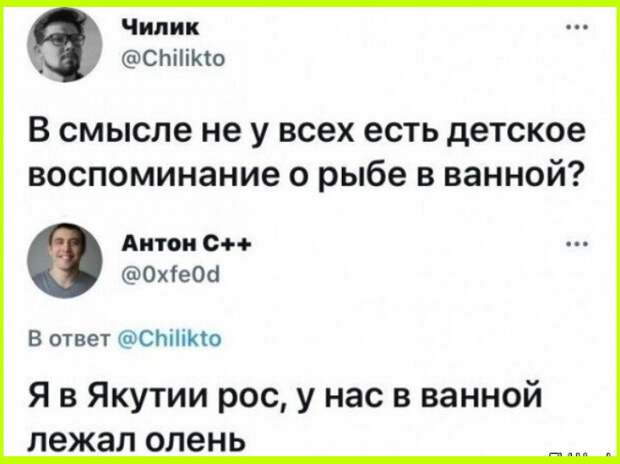This screenshot has width=620, height=464.
Task: Open the @0xfe0d handle
Action: click(x=171, y=274)
